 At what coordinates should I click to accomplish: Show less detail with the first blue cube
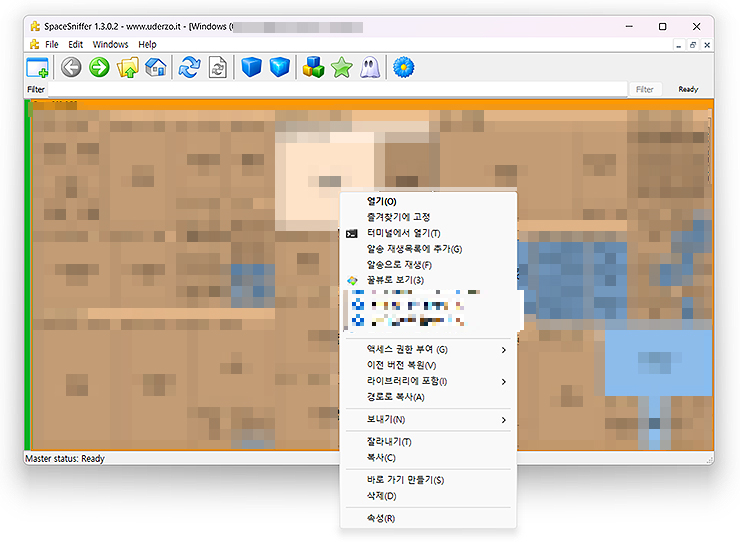pyautogui.click(x=252, y=67)
